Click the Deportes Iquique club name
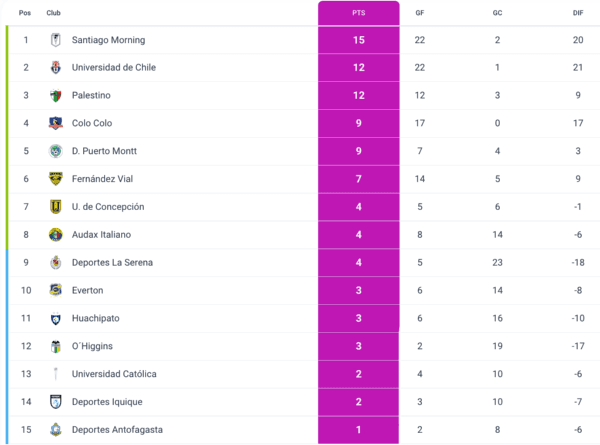The height and width of the screenshot is (445, 600). point(107,402)
